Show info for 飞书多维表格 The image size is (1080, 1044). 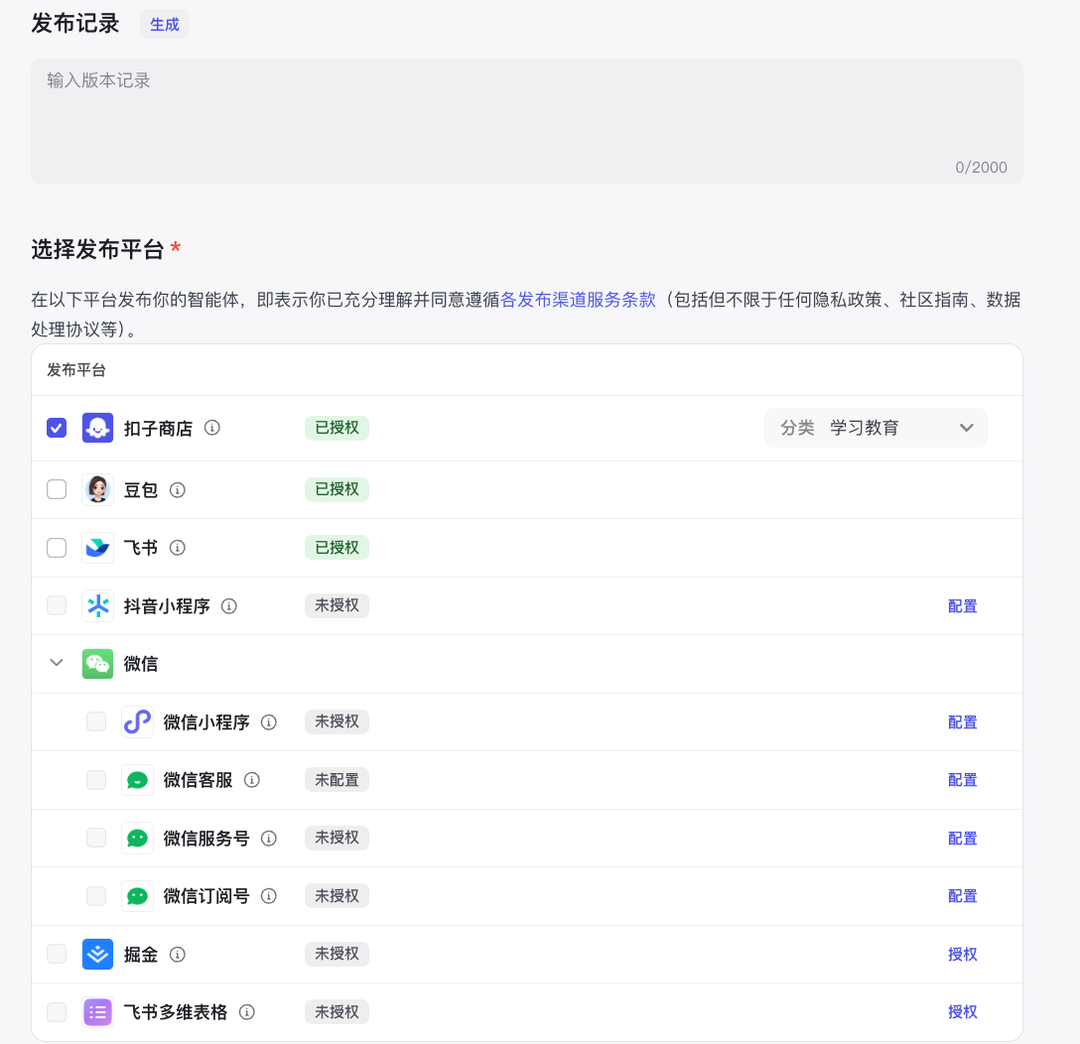tap(247, 1012)
